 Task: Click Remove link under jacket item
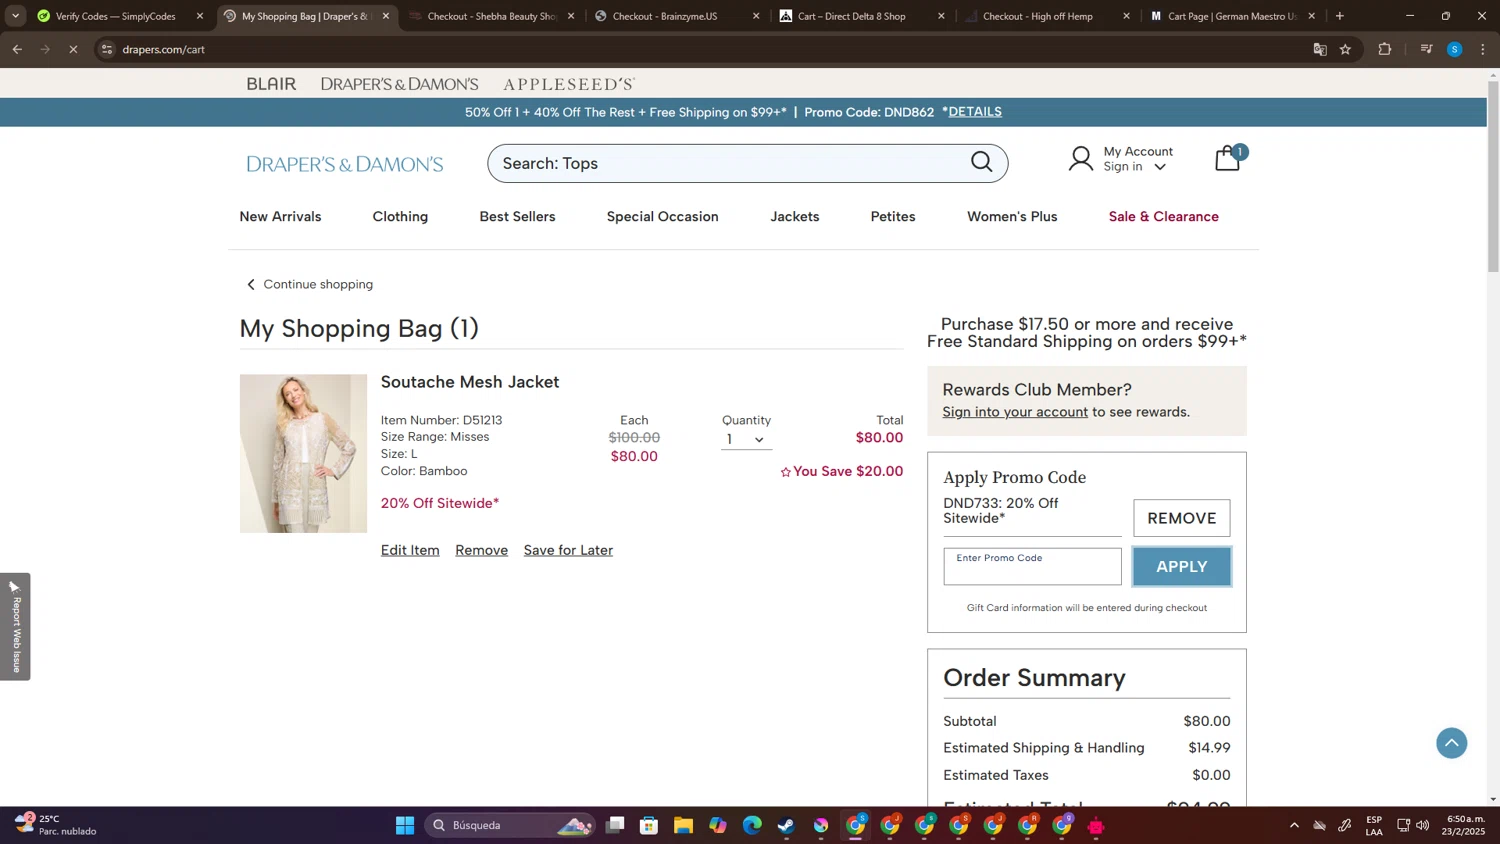click(x=481, y=550)
